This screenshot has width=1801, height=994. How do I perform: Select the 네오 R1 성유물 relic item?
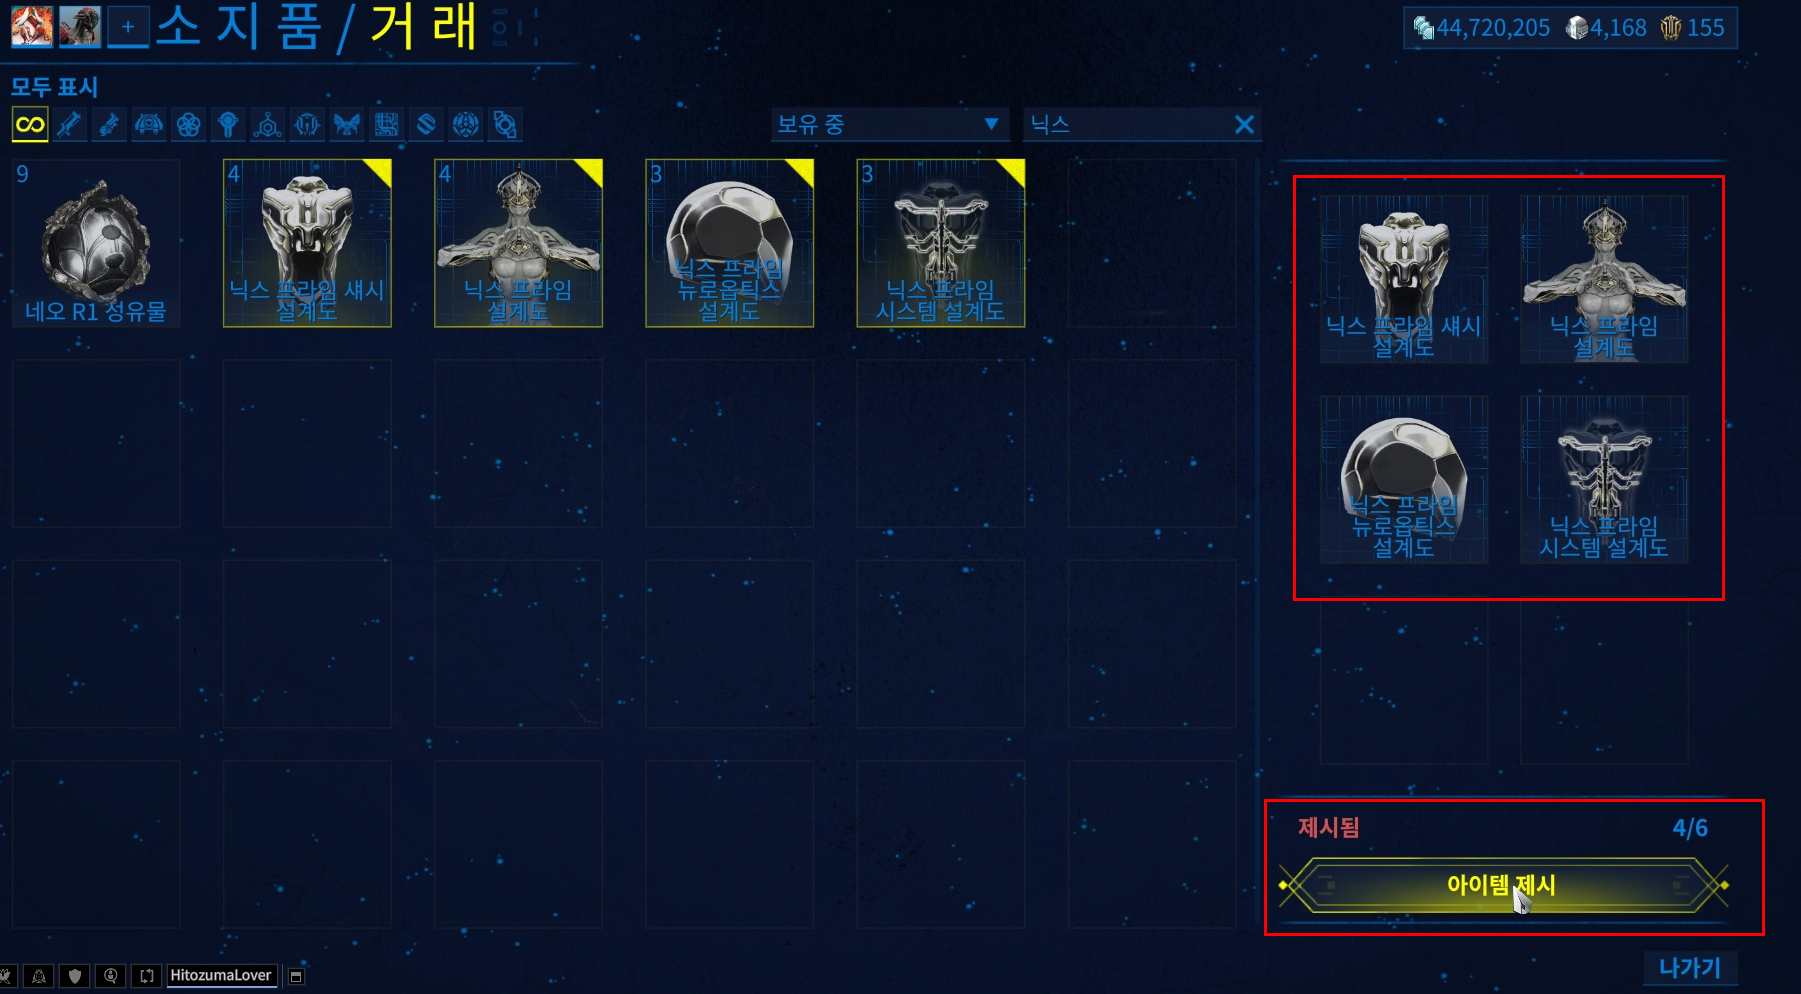click(x=96, y=243)
